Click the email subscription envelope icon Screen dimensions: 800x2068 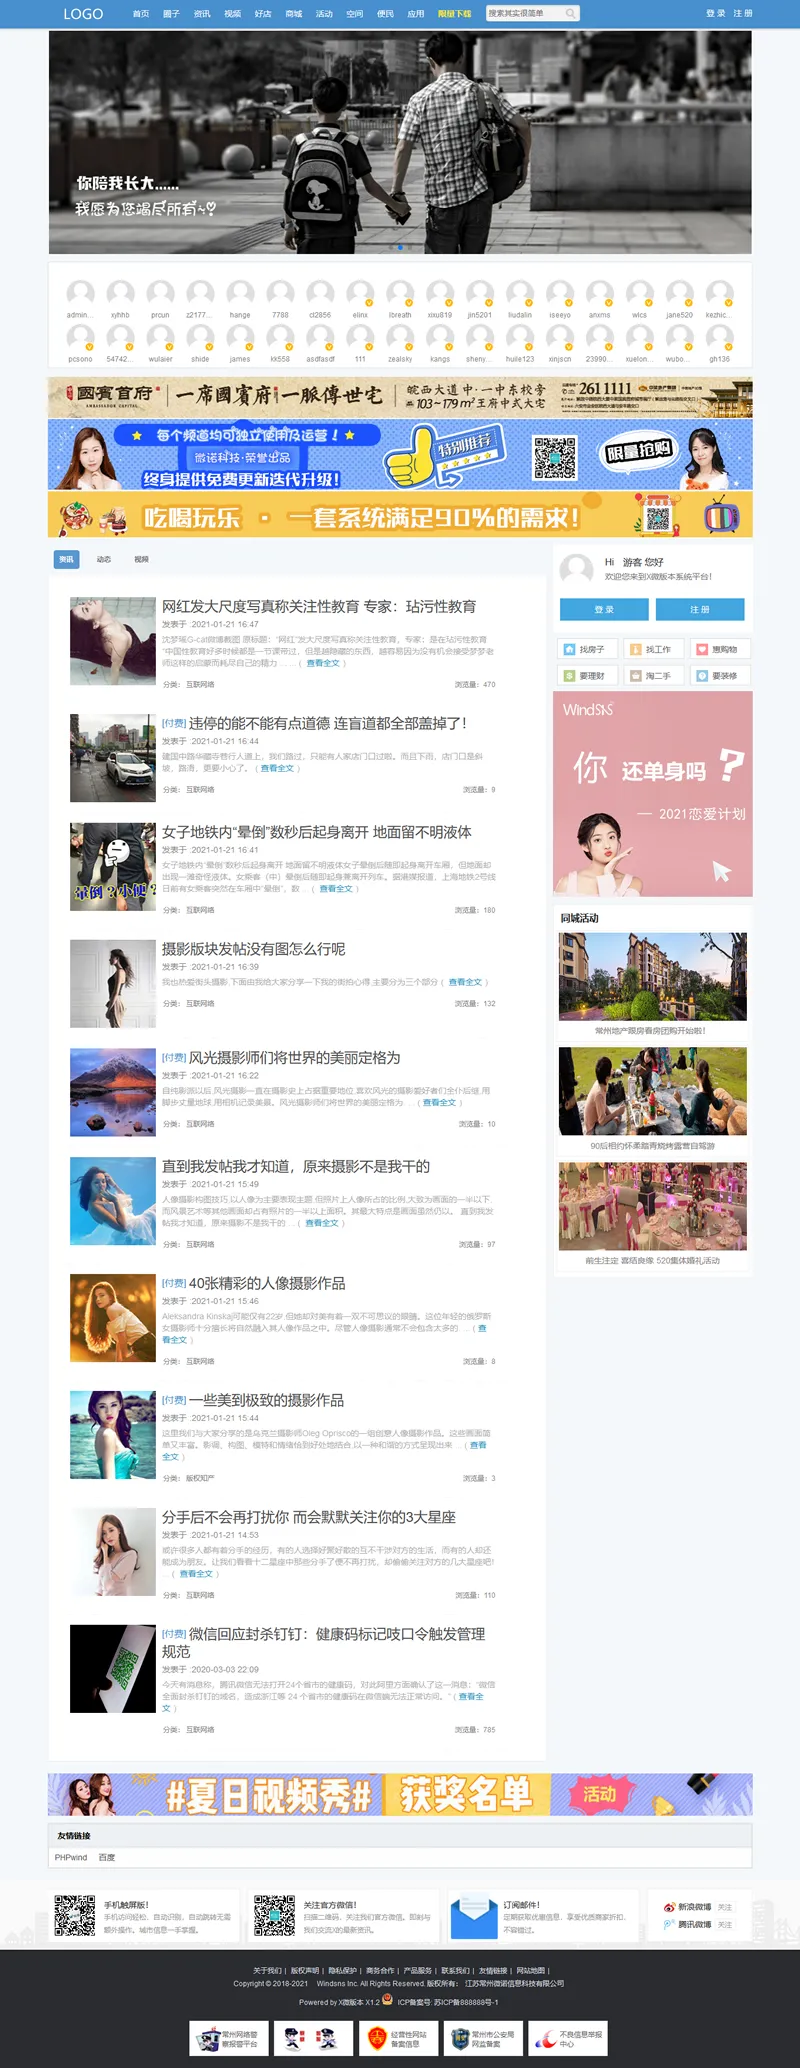tap(474, 1917)
